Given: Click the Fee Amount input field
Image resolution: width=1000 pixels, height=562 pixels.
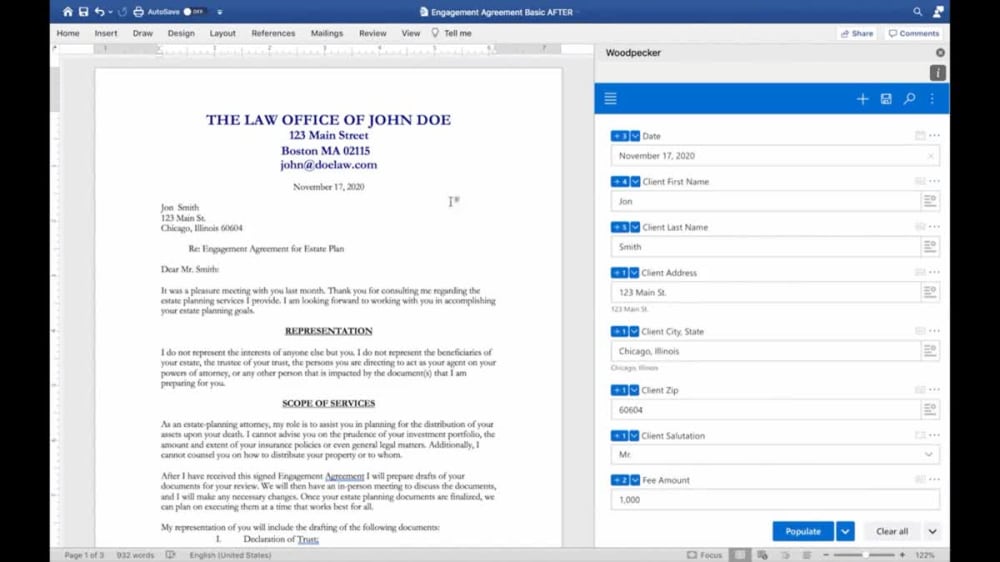Looking at the screenshot, I should (x=775, y=499).
